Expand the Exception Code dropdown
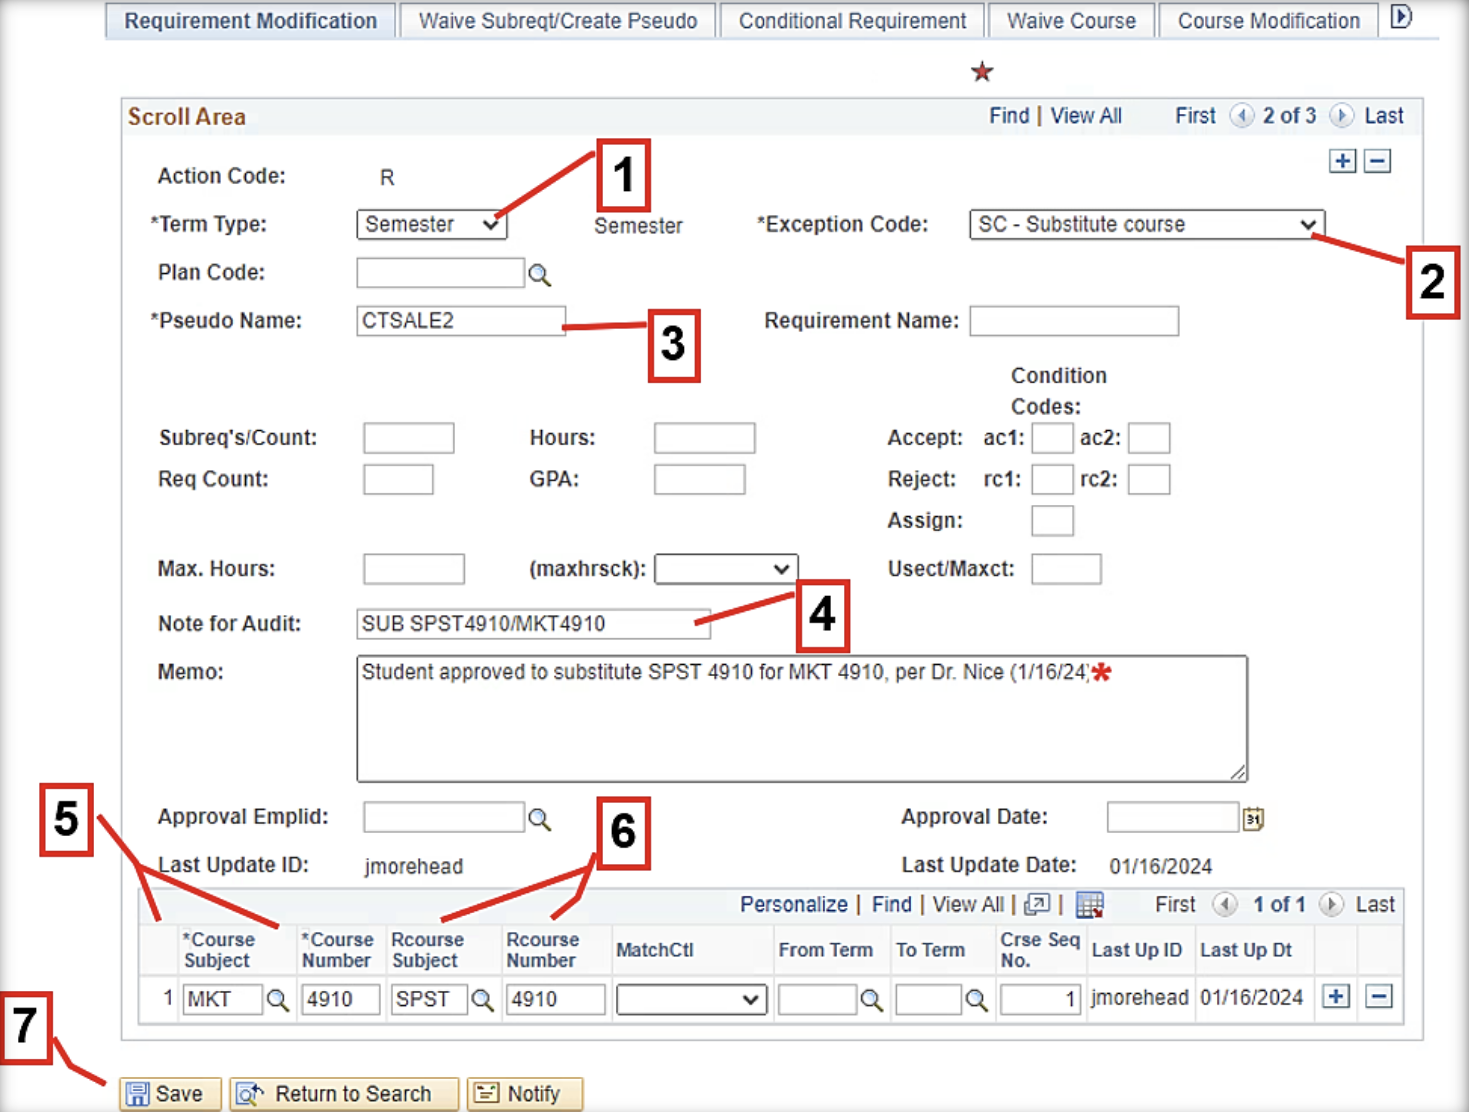 pos(1146,224)
